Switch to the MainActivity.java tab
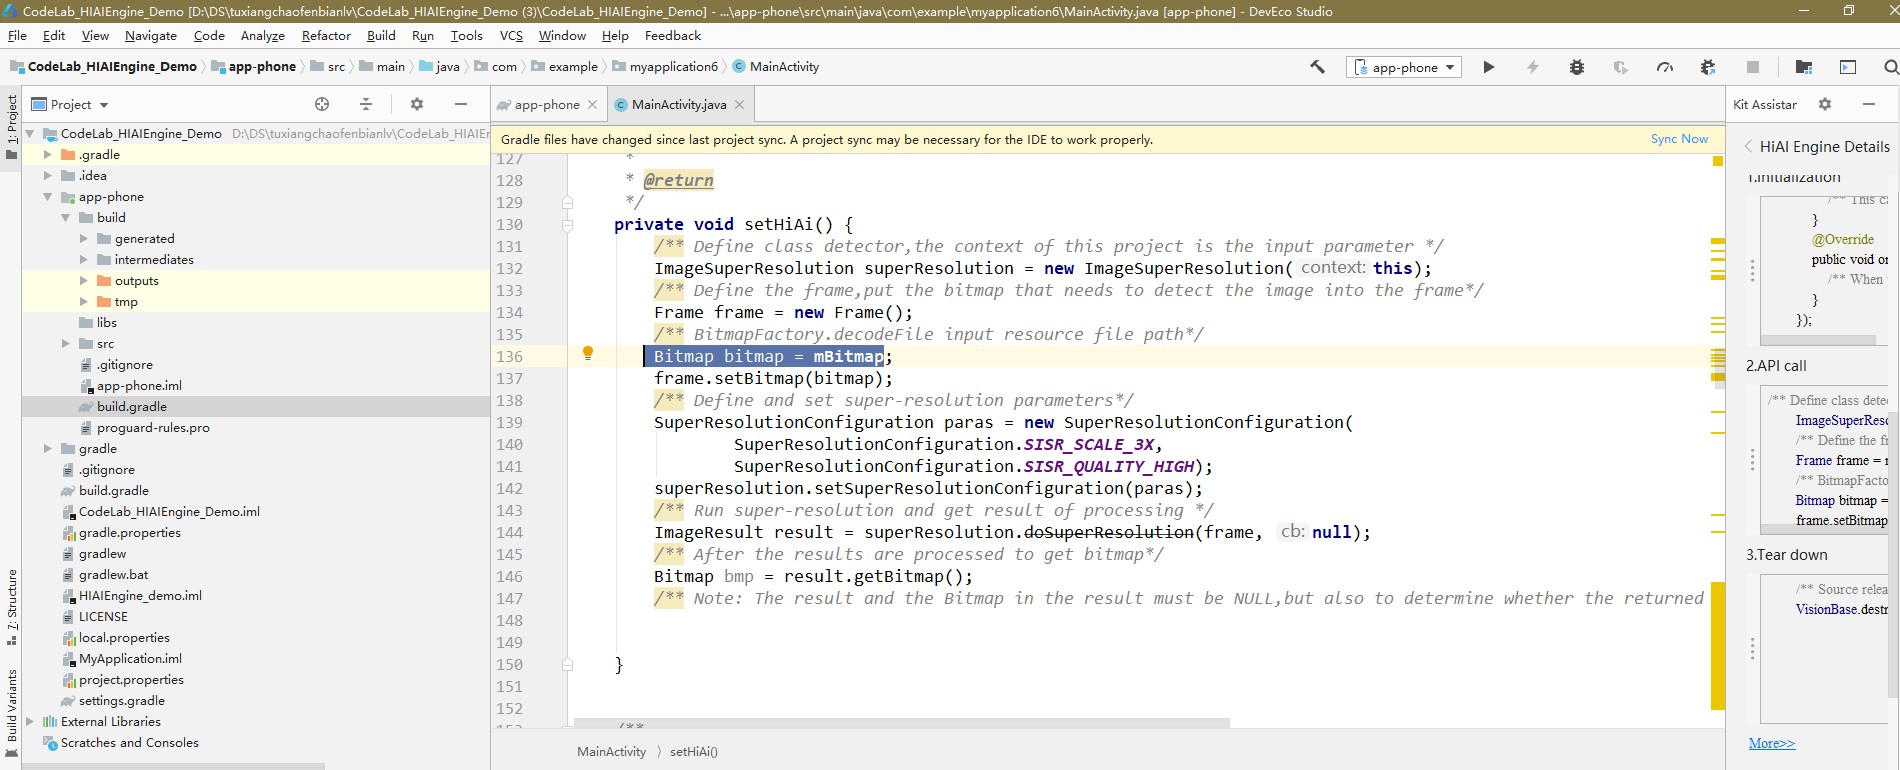The width and height of the screenshot is (1900, 770). coord(679,104)
